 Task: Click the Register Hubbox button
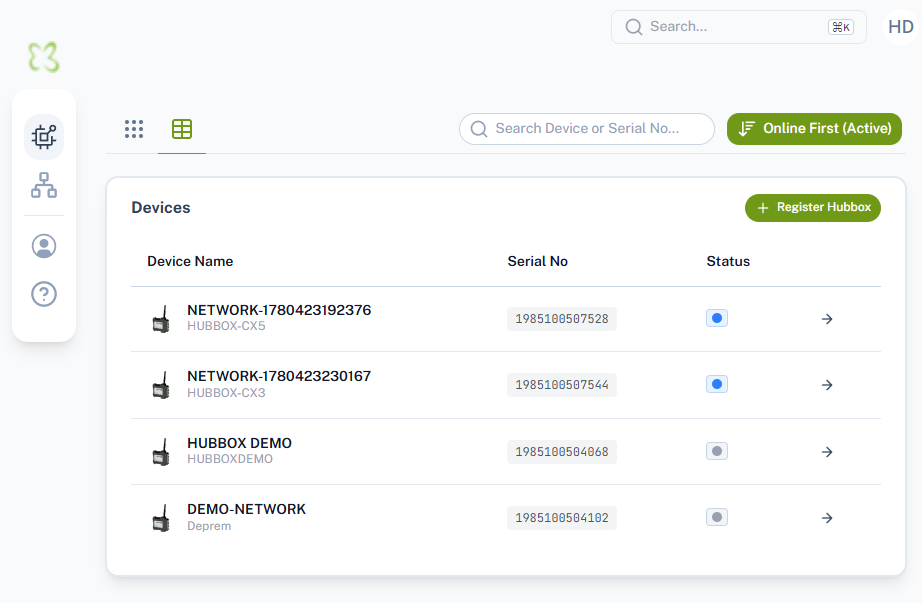click(813, 208)
